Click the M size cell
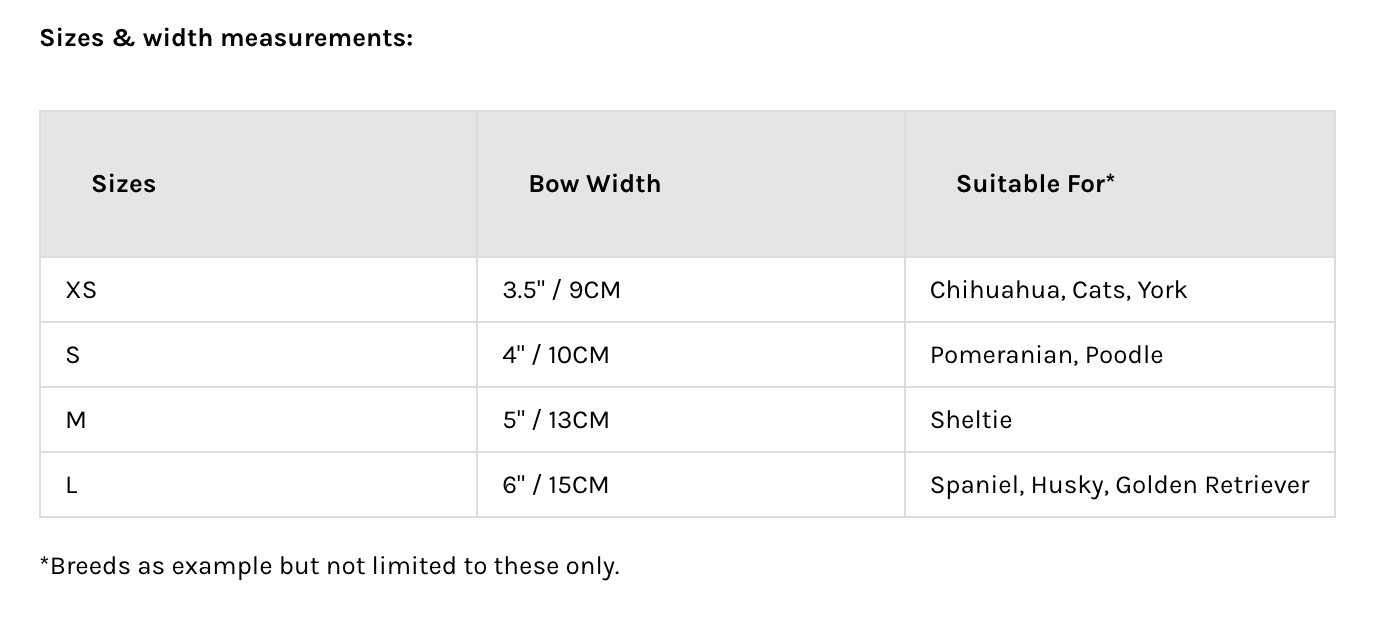1374x622 pixels. tap(76, 420)
